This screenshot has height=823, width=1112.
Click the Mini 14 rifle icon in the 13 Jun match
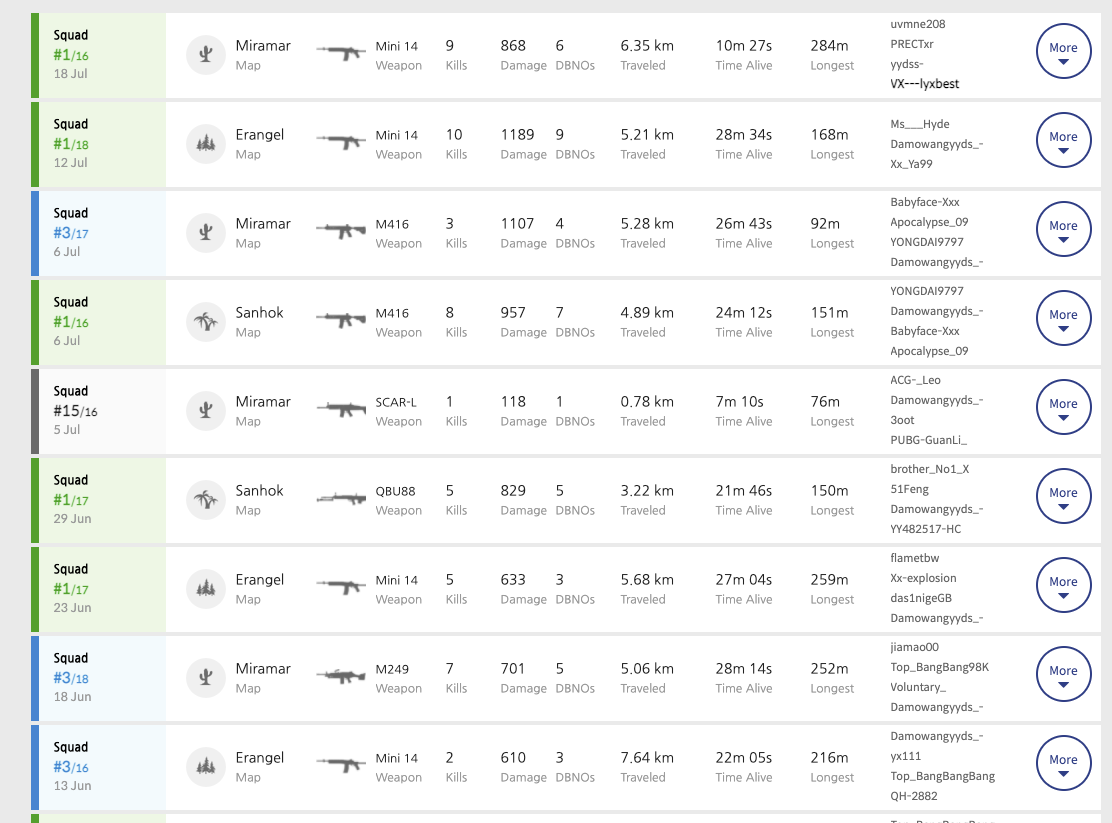click(341, 766)
